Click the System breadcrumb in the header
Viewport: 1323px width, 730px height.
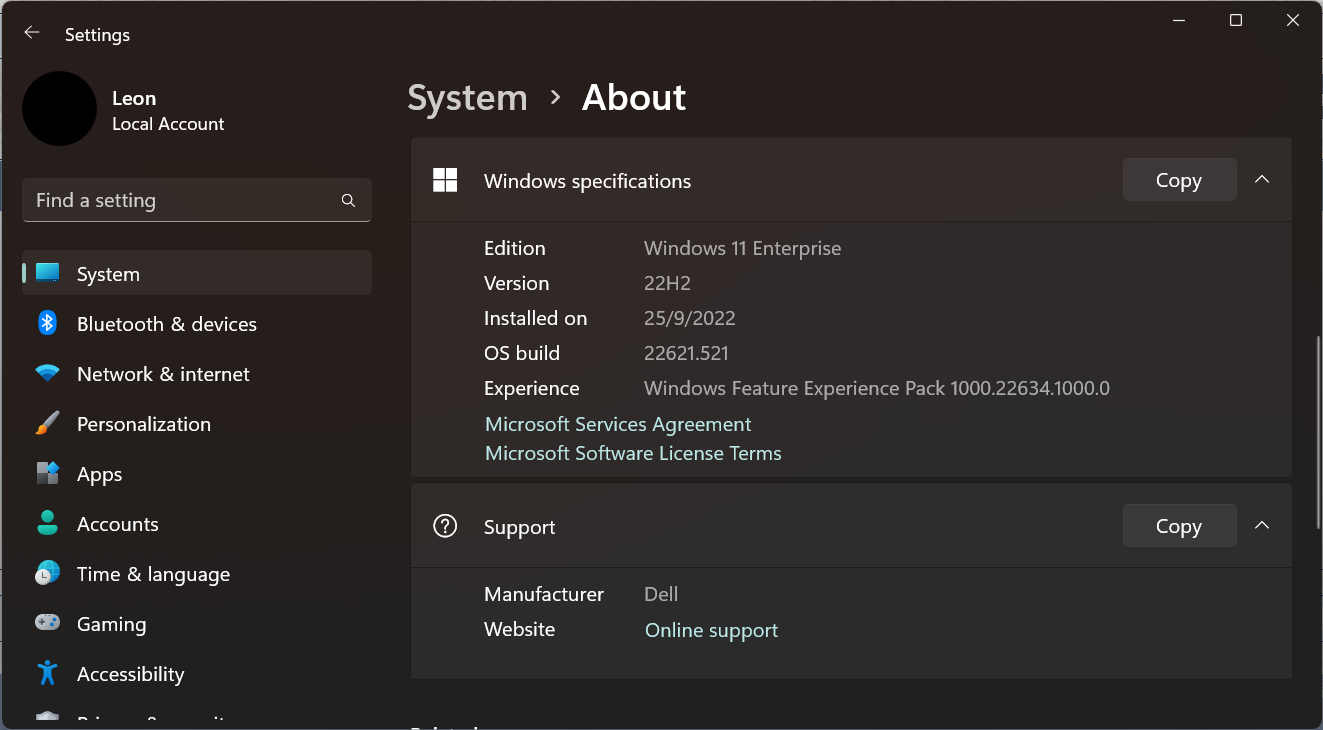467,97
